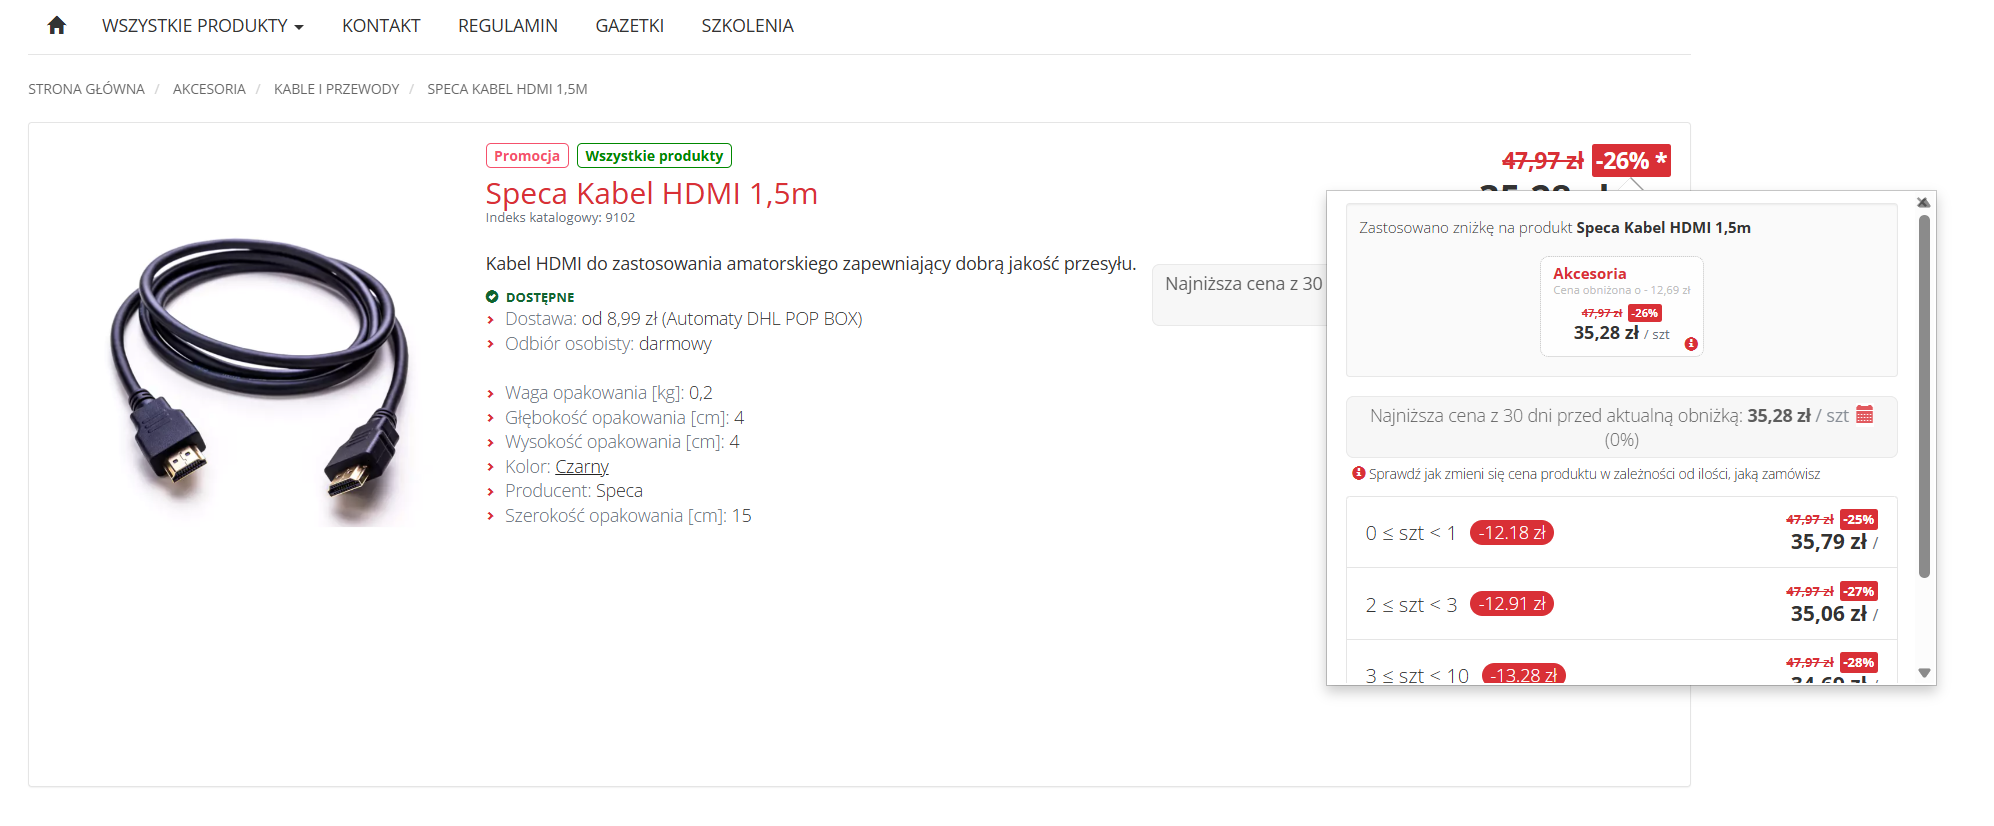Click the popup's vertical scrollbar thumb
Screen dimensions: 1994x826
(x=1924, y=396)
